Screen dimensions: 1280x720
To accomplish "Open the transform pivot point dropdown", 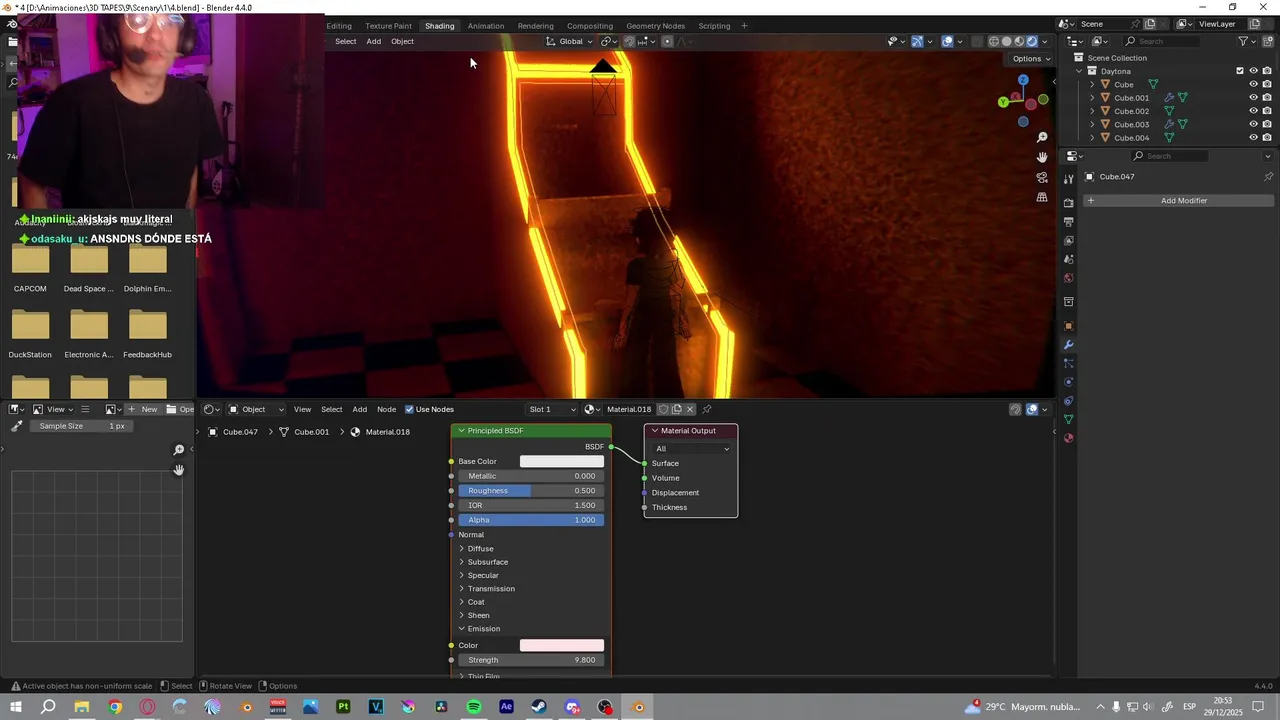I will coord(609,41).
